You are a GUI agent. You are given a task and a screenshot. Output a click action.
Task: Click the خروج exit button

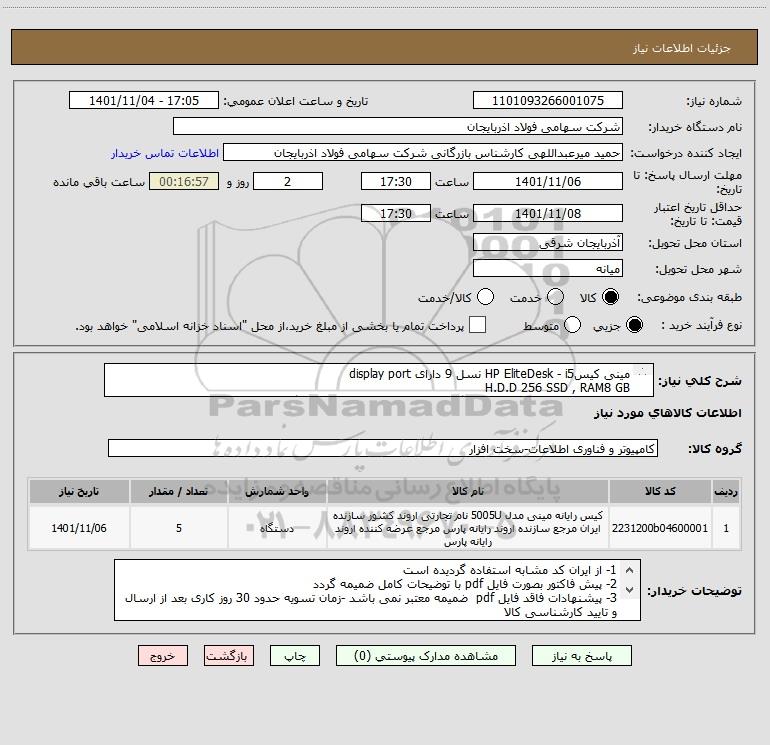(163, 656)
